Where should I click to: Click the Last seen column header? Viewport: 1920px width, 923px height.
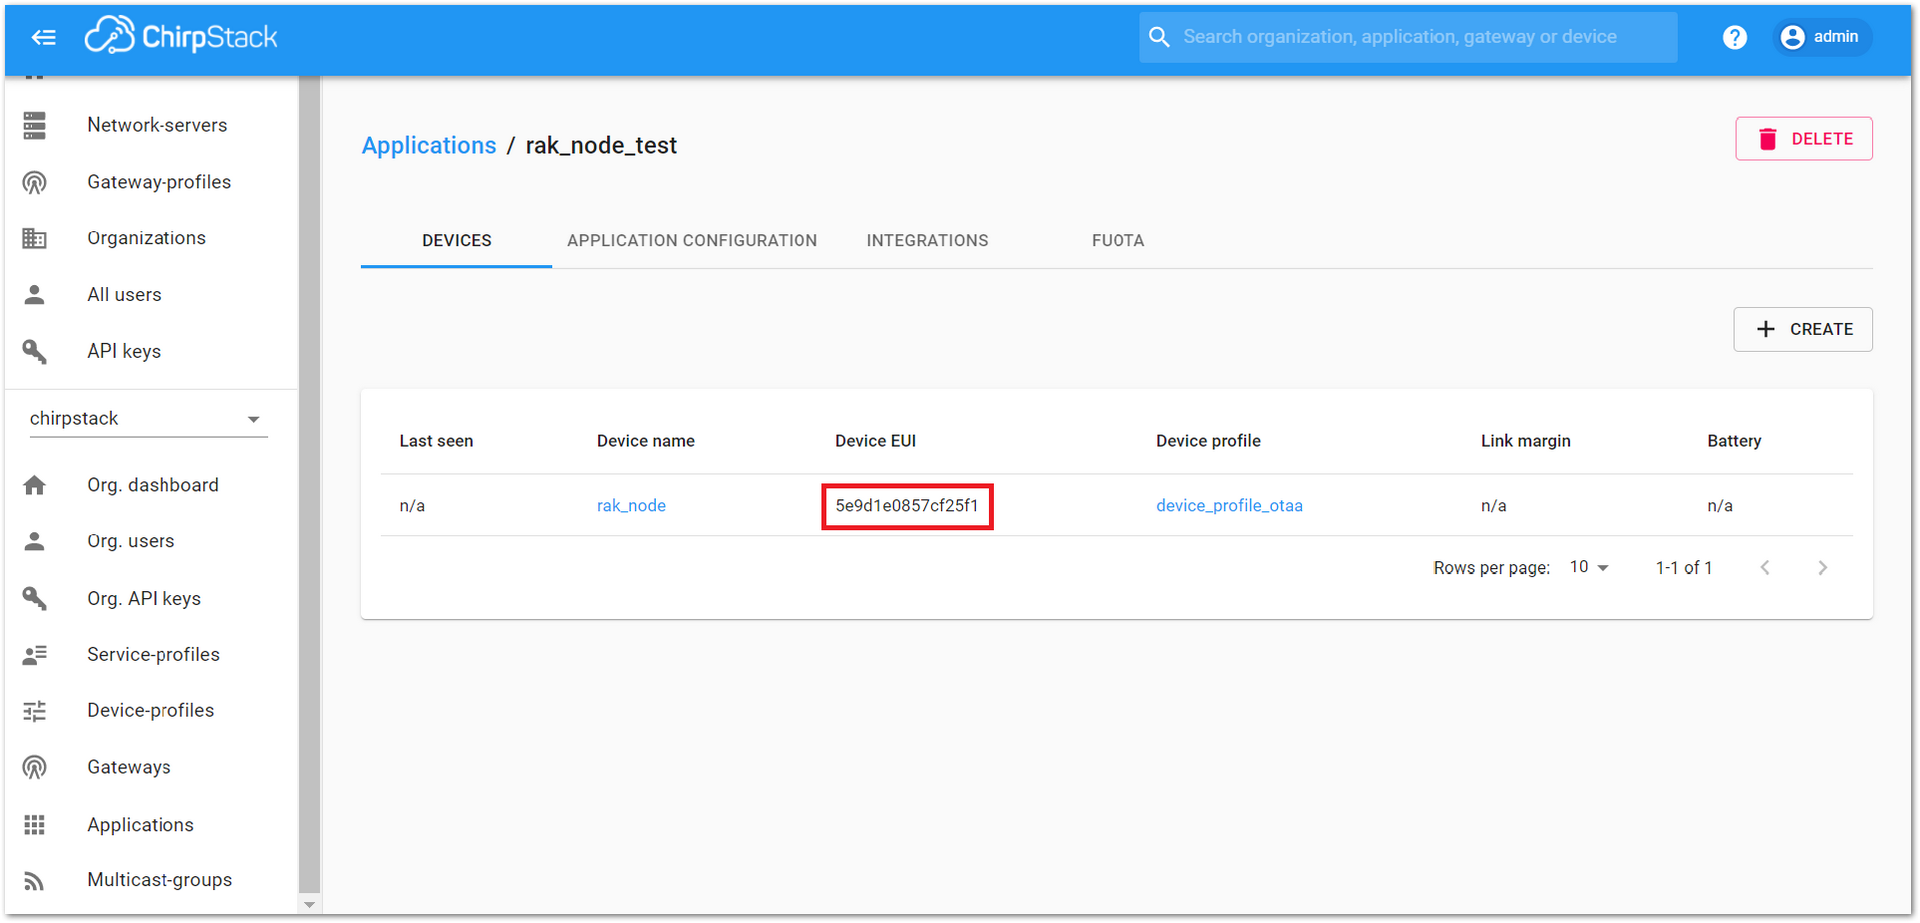(436, 441)
